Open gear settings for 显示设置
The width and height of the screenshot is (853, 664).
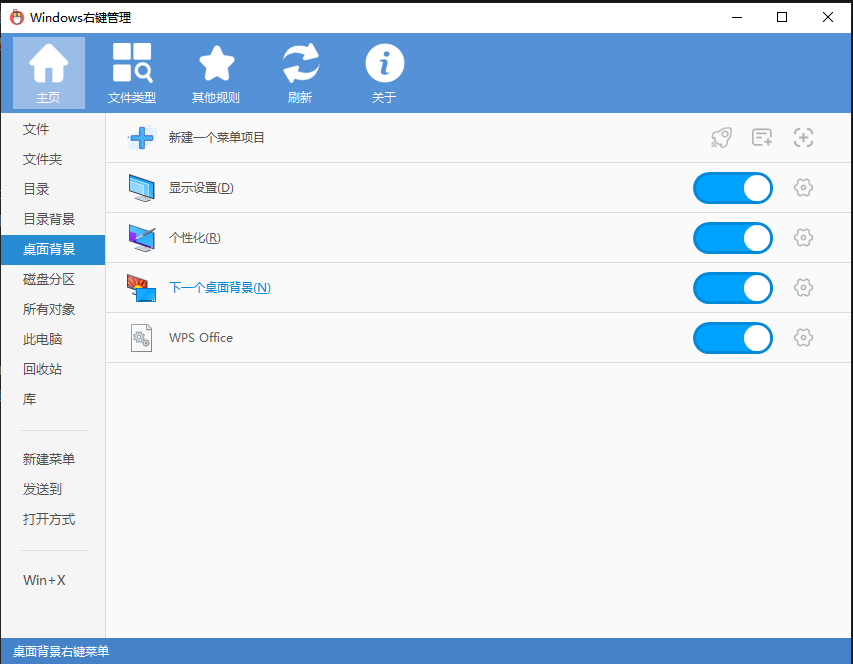(x=802, y=188)
